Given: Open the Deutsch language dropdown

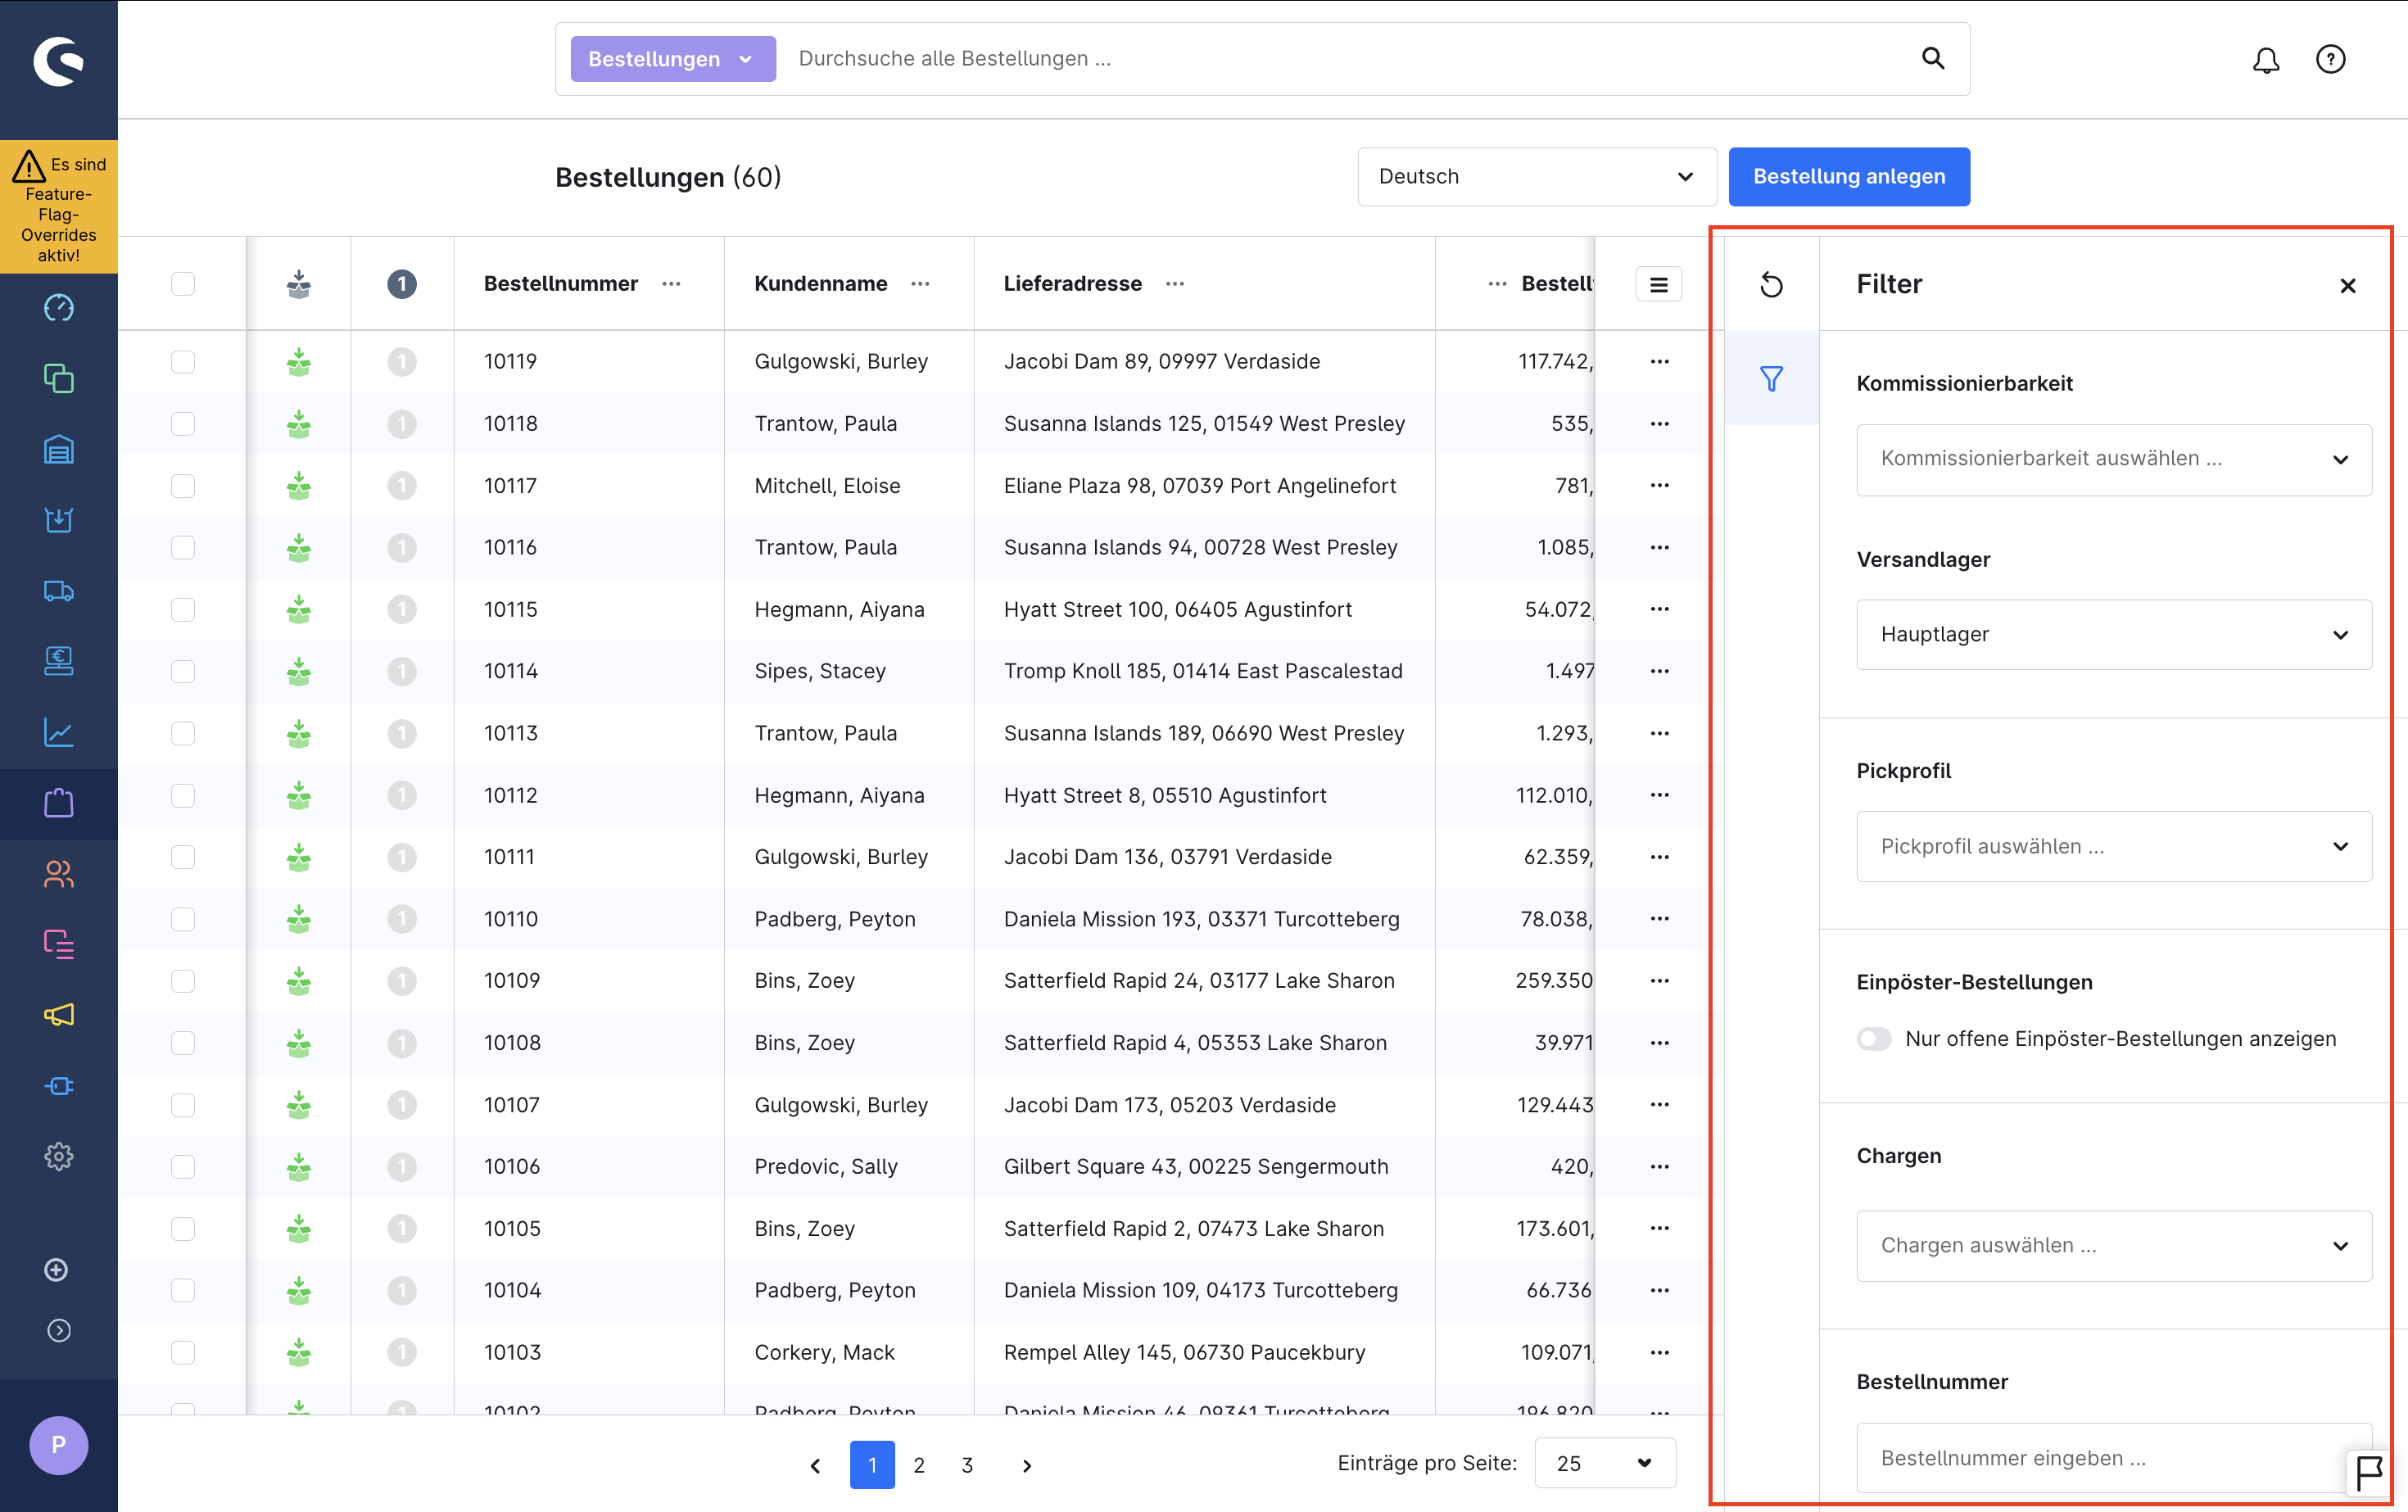Looking at the screenshot, I should point(1536,177).
